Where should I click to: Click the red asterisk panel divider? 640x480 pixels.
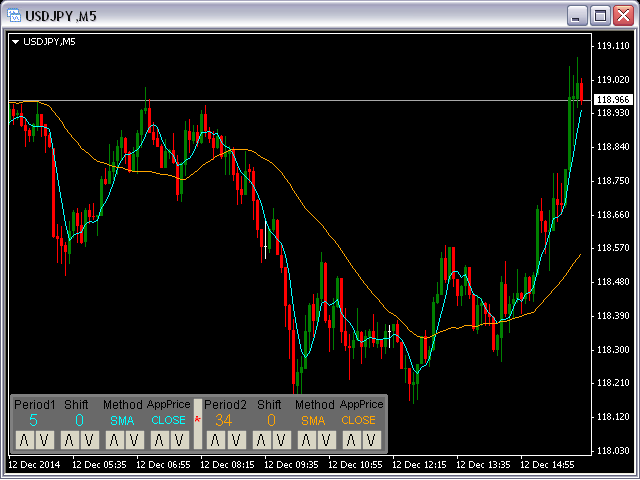[197, 421]
